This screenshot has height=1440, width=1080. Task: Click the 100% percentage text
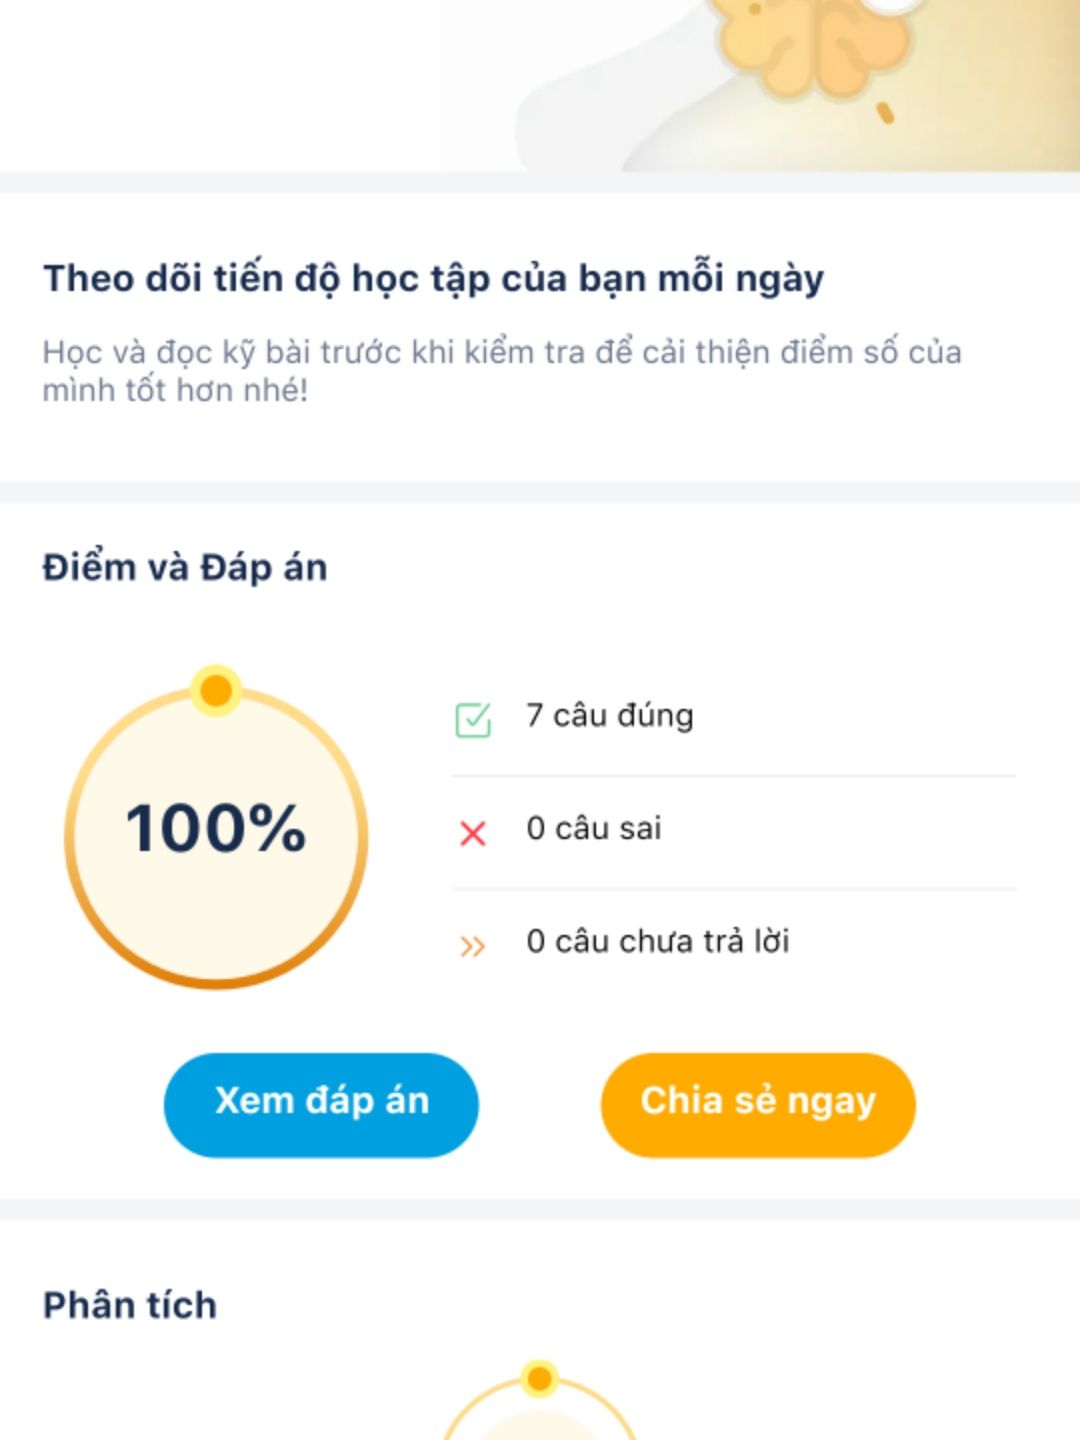[216, 829]
